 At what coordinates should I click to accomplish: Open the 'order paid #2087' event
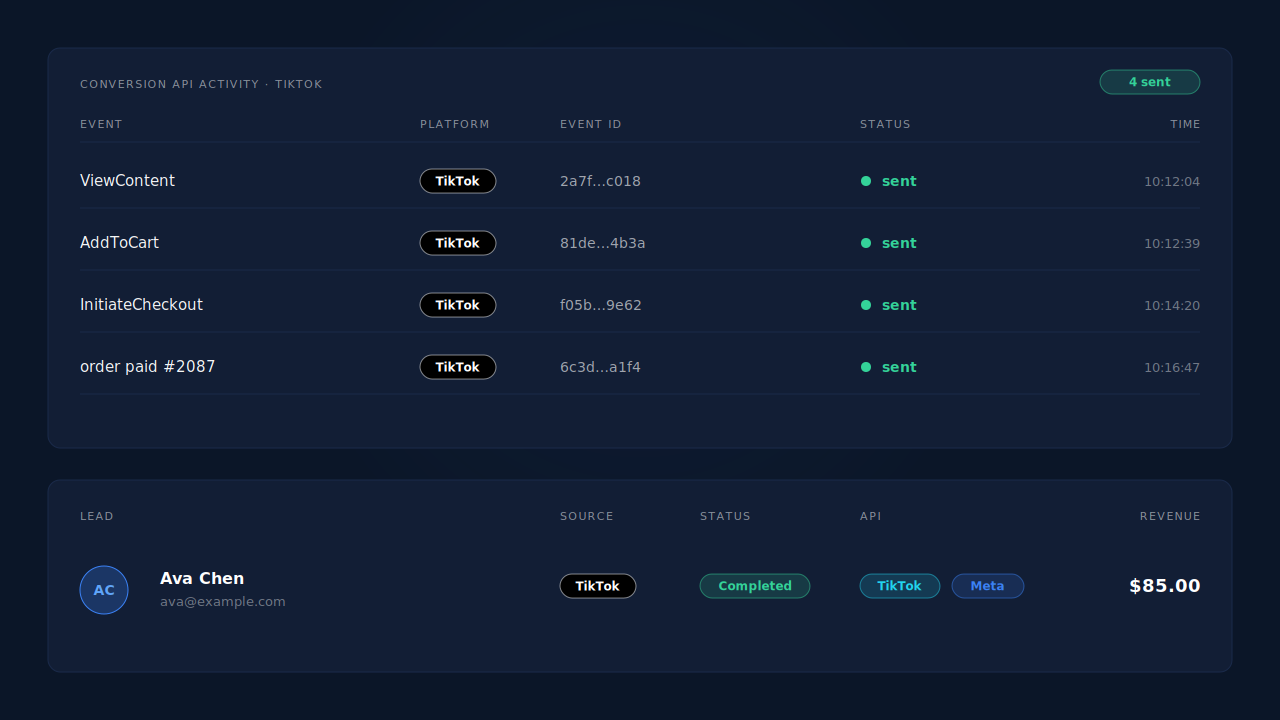click(148, 367)
